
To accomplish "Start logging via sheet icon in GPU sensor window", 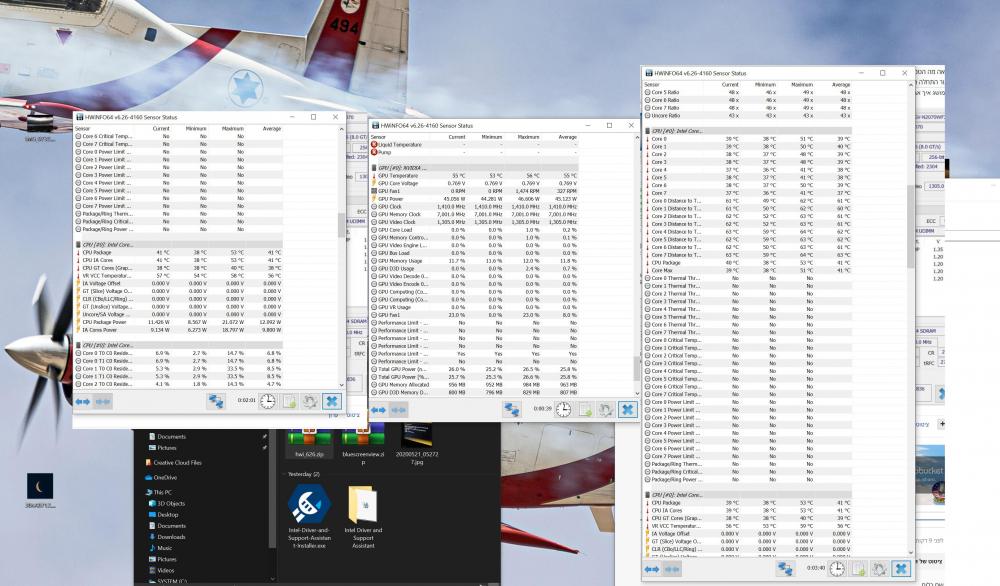I will [x=585, y=410].
